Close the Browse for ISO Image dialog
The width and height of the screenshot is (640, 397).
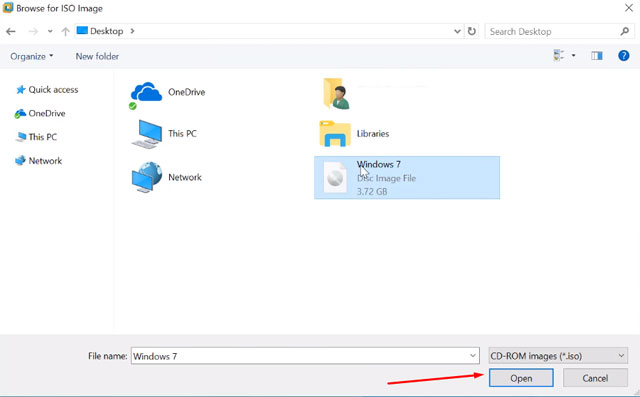tap(629, 8)
